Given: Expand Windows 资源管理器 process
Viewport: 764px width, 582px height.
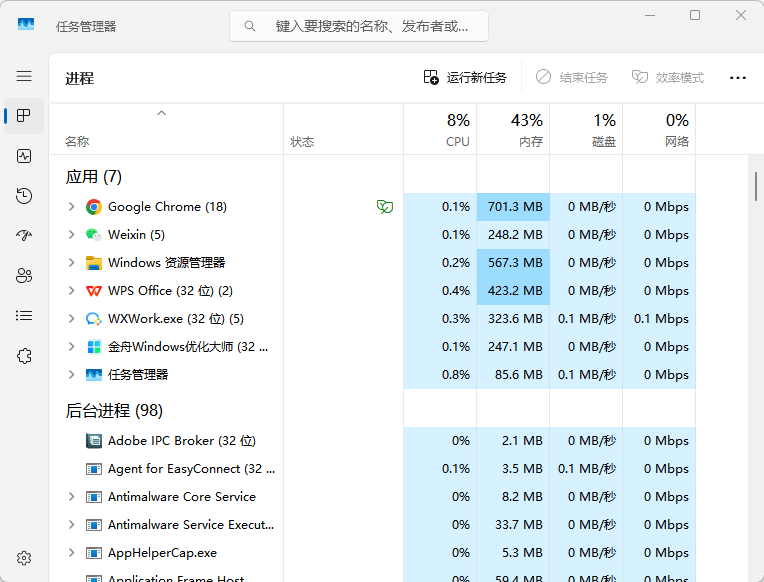Looking at the screenshot, I should [x=72, y=263].
